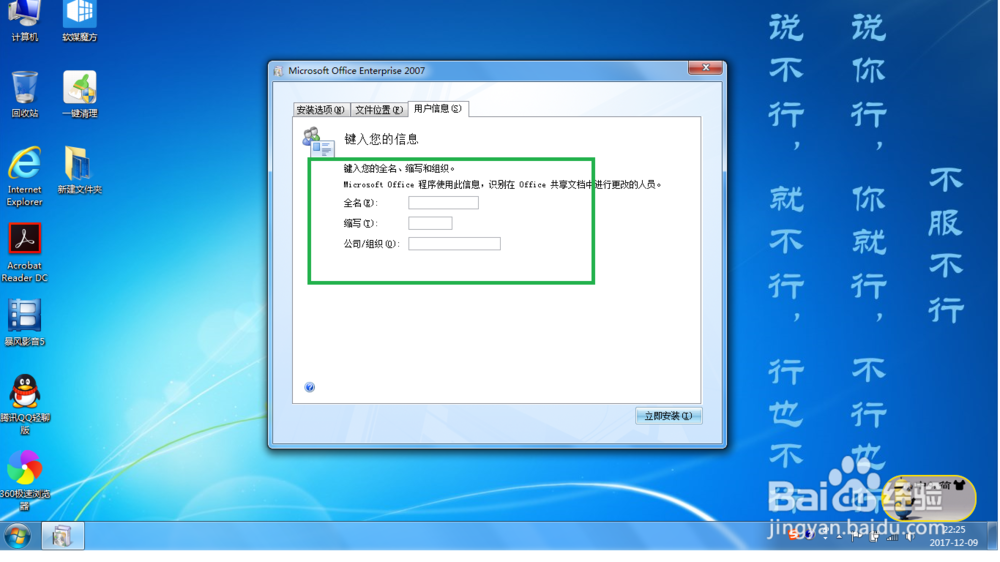Screen dimensions: 1000x562
Task: Click the Office setup taskbar button
Action: [62, 536]
